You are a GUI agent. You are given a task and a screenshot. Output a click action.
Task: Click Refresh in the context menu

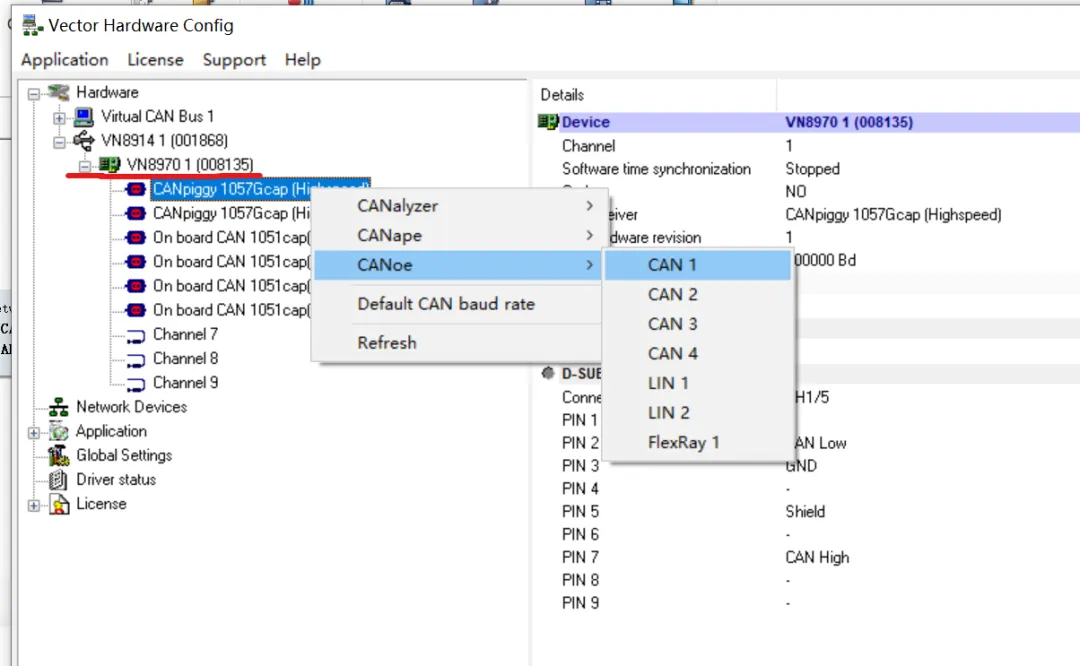(x=457, y=343)
